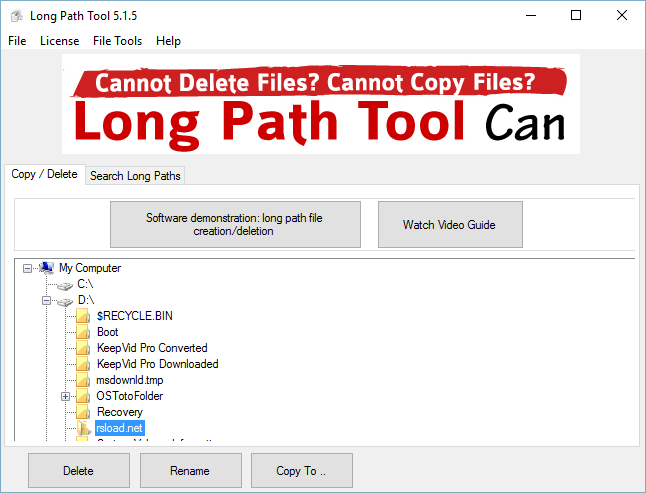646x493 pixels.
Task: Collapse the D:\ drive node
Action: click(47, 301)
